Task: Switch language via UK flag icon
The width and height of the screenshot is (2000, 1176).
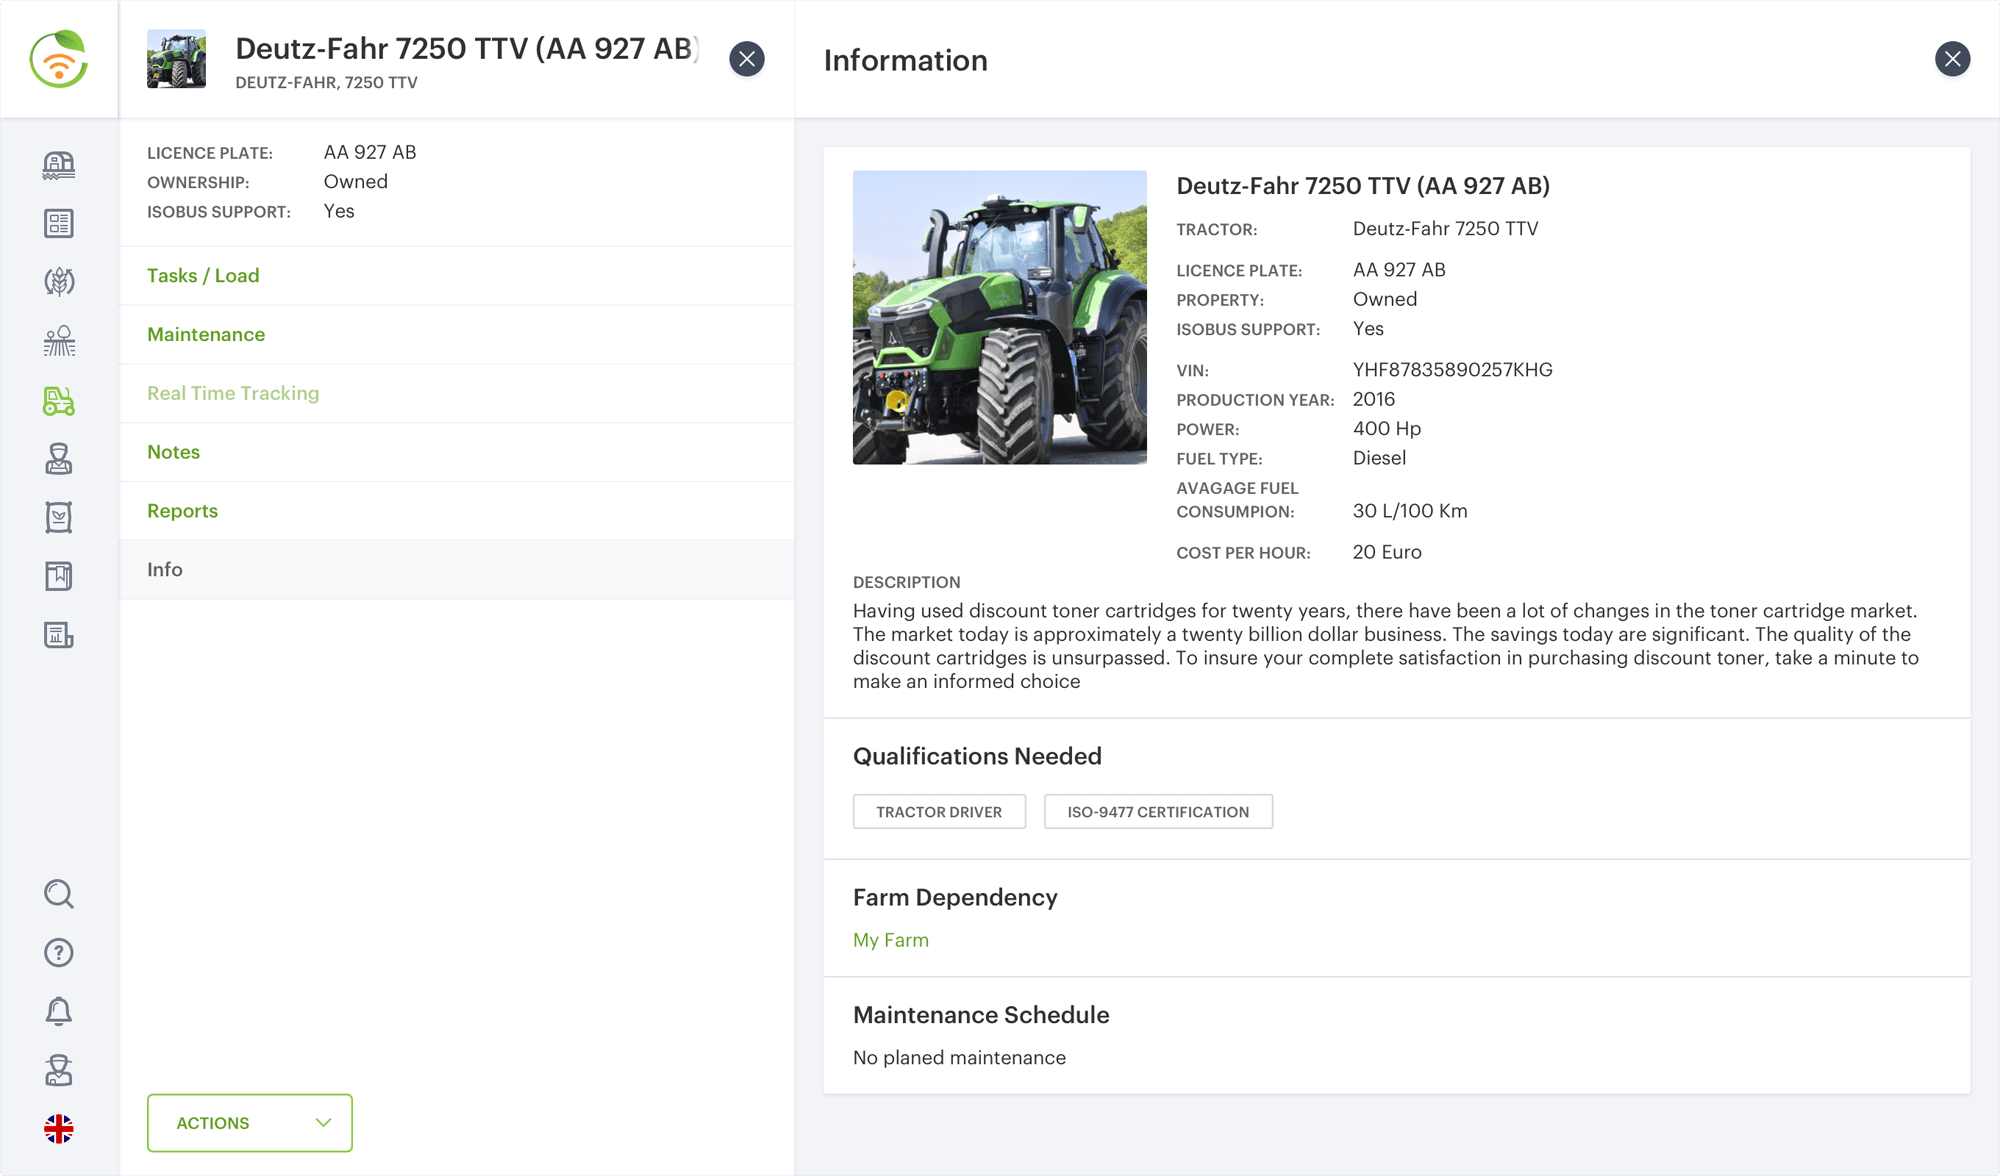Action: click(x=59, y=1129)
